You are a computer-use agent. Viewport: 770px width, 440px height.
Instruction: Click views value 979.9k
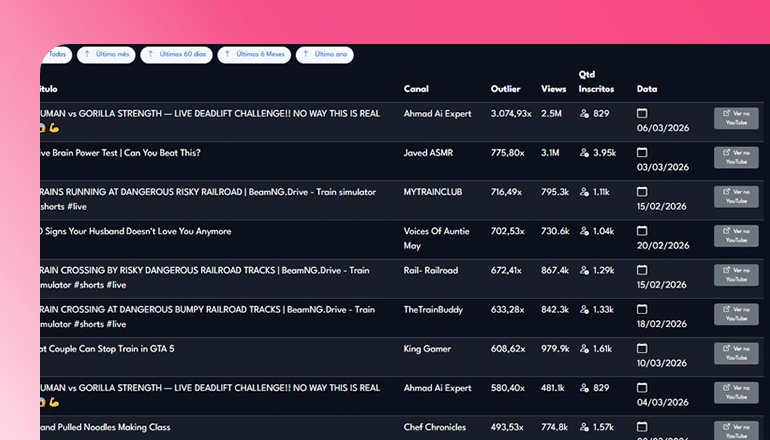pyautogui.click(x=555, y=349)
